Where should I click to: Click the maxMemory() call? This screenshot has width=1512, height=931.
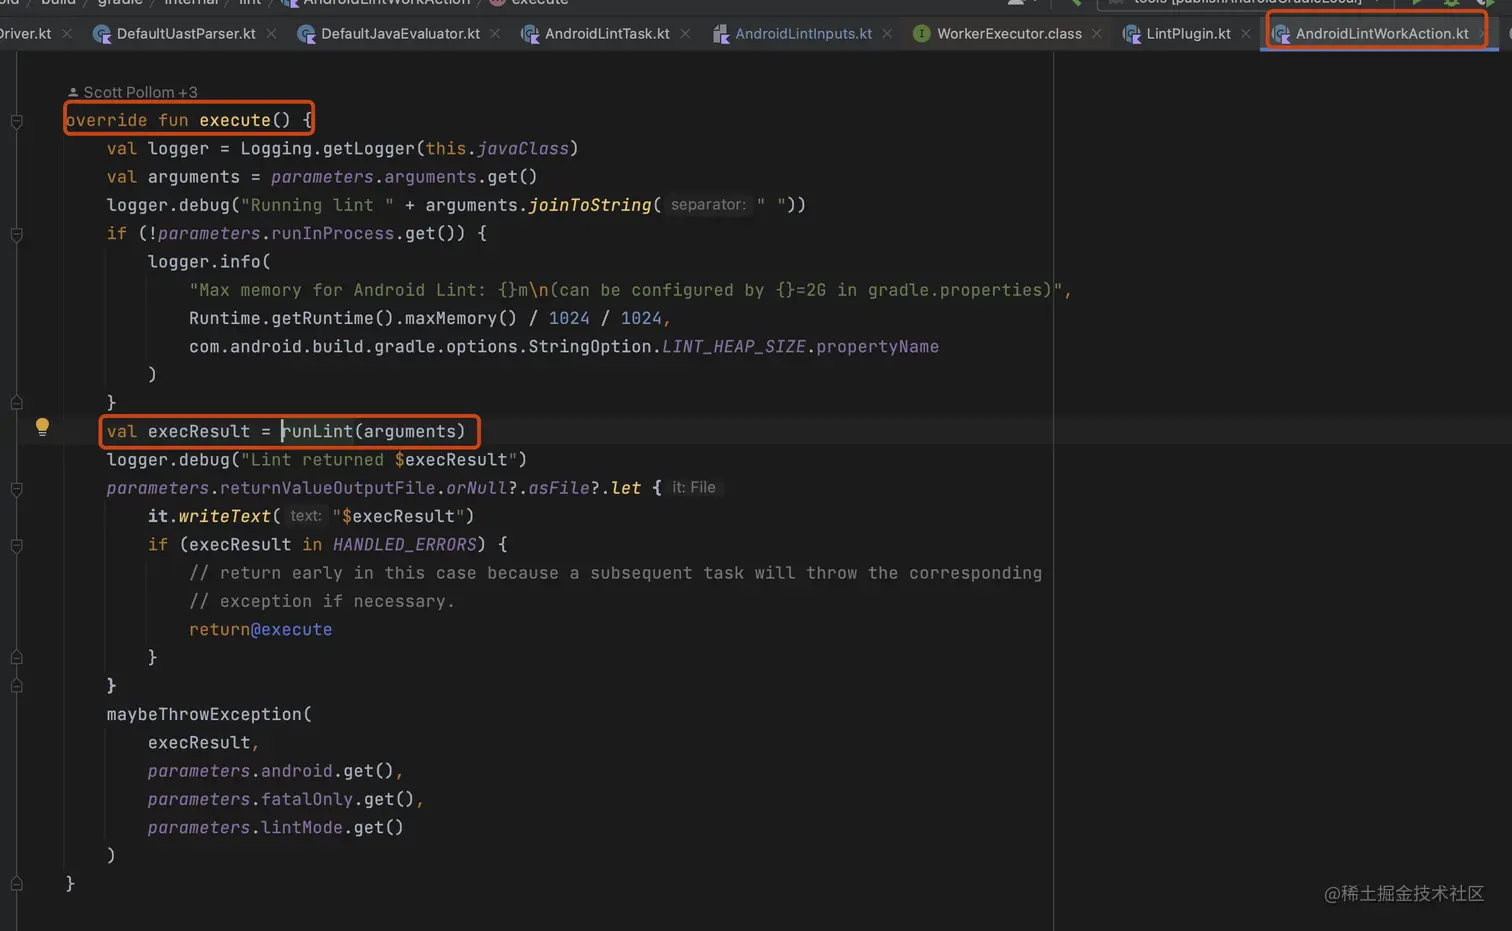[461, 318]
